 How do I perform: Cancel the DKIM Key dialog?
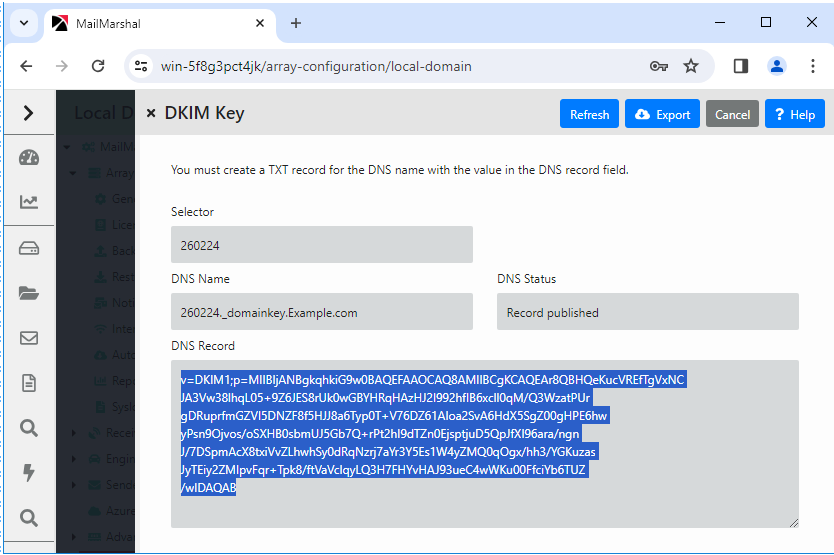click(x=732, y=114)
